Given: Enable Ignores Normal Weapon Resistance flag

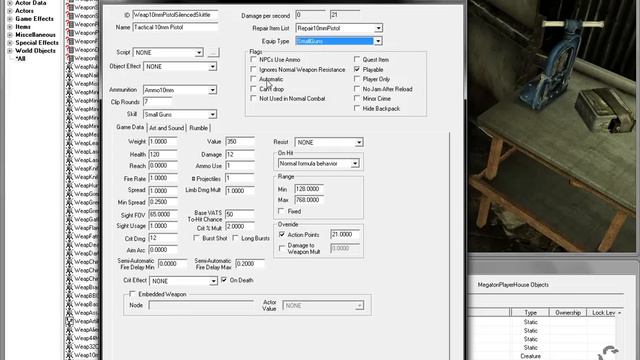Looking at the screenshot, I should [x=253, y=69].
